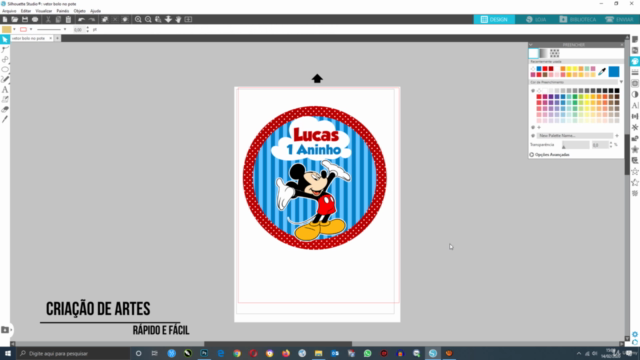The image size is (640, 360).
Task: Open the Editar menu
Action: [26, 11]
